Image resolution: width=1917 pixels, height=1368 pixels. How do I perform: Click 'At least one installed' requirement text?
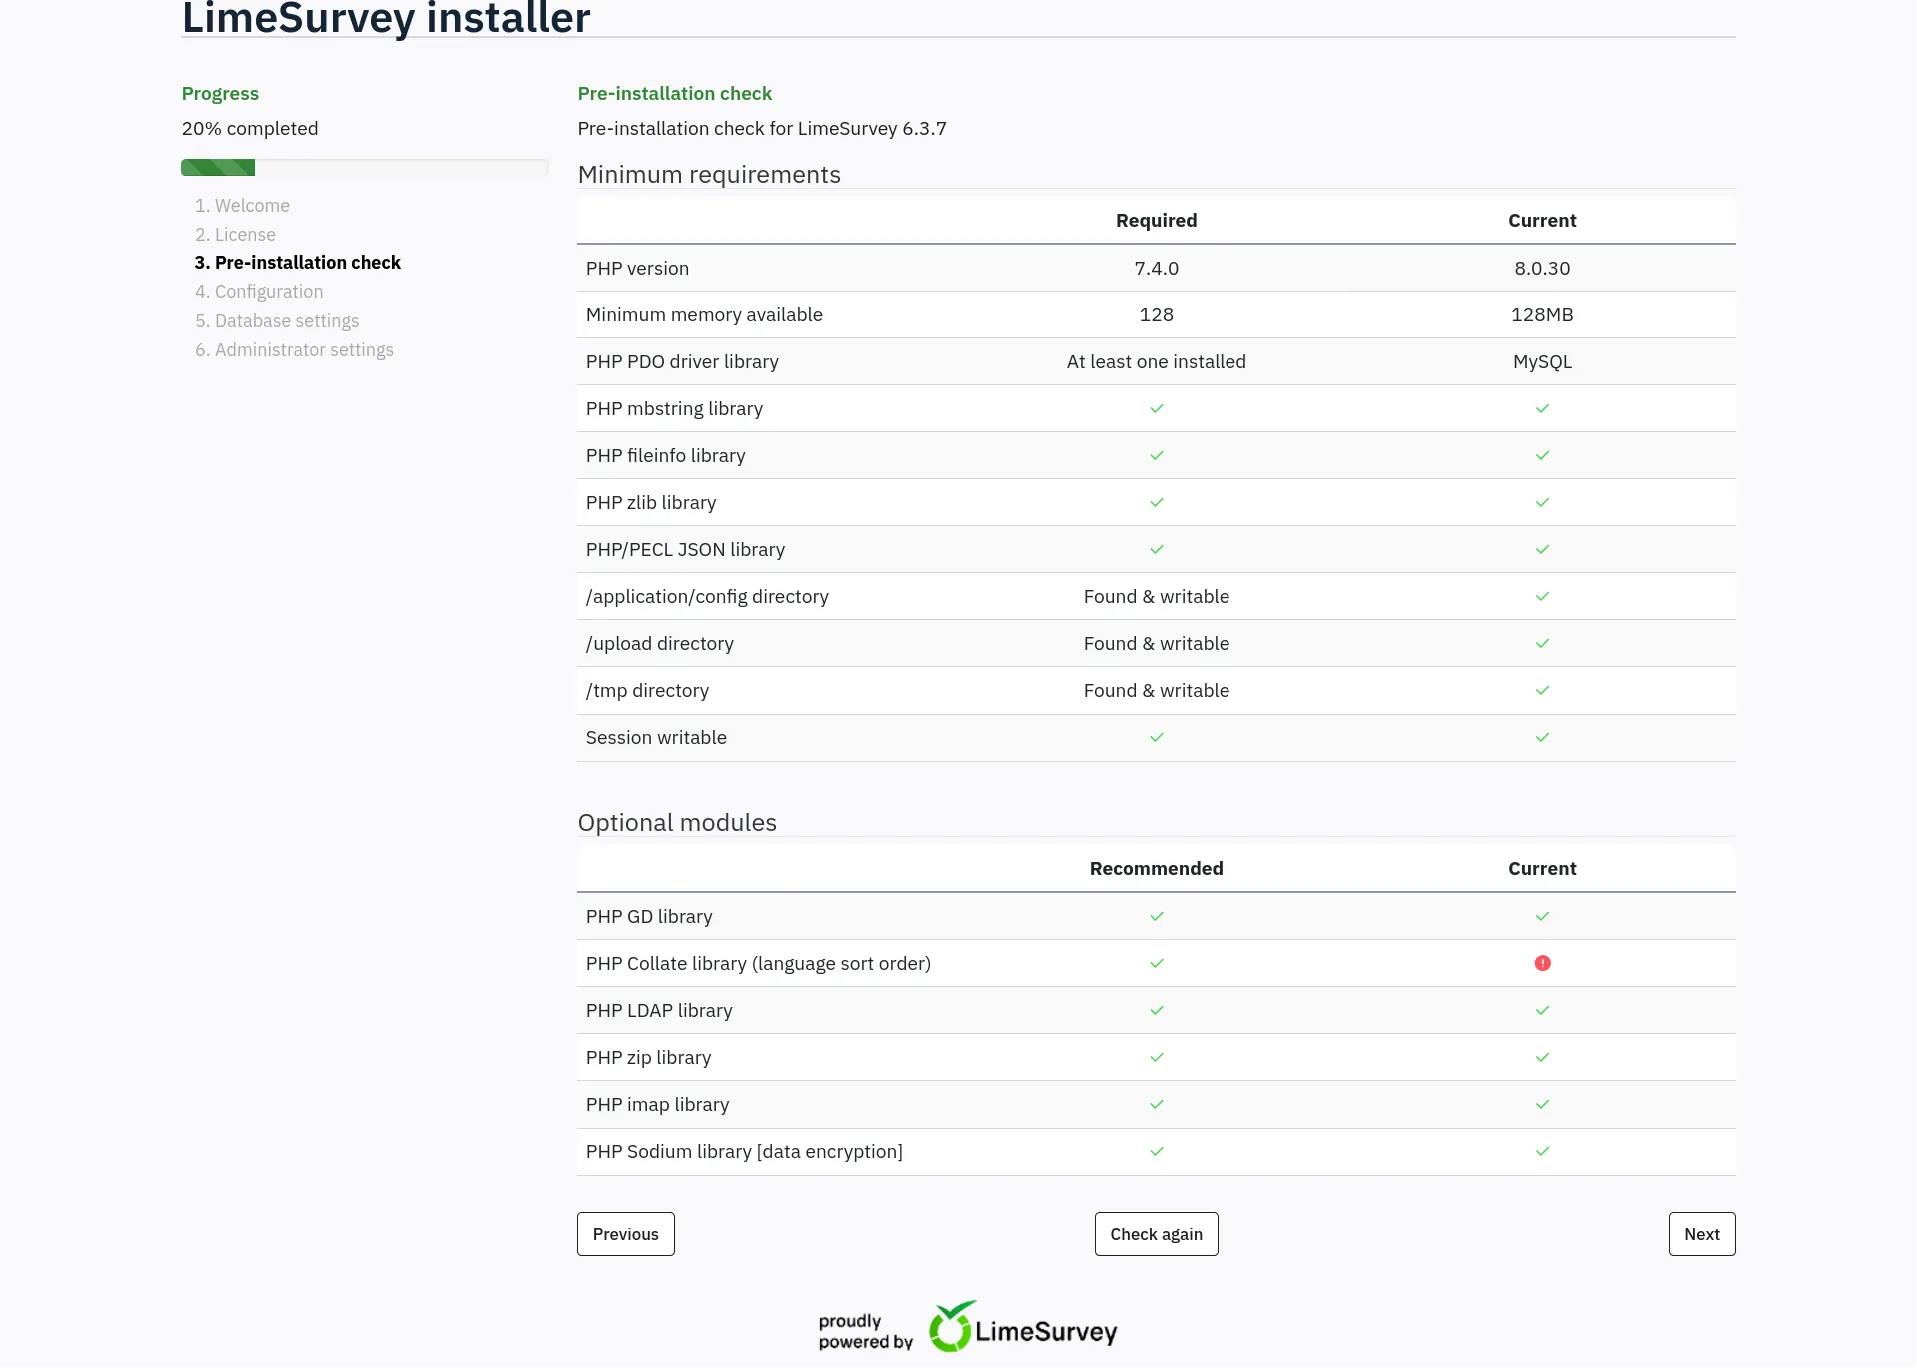click(x=1156, y=361)
